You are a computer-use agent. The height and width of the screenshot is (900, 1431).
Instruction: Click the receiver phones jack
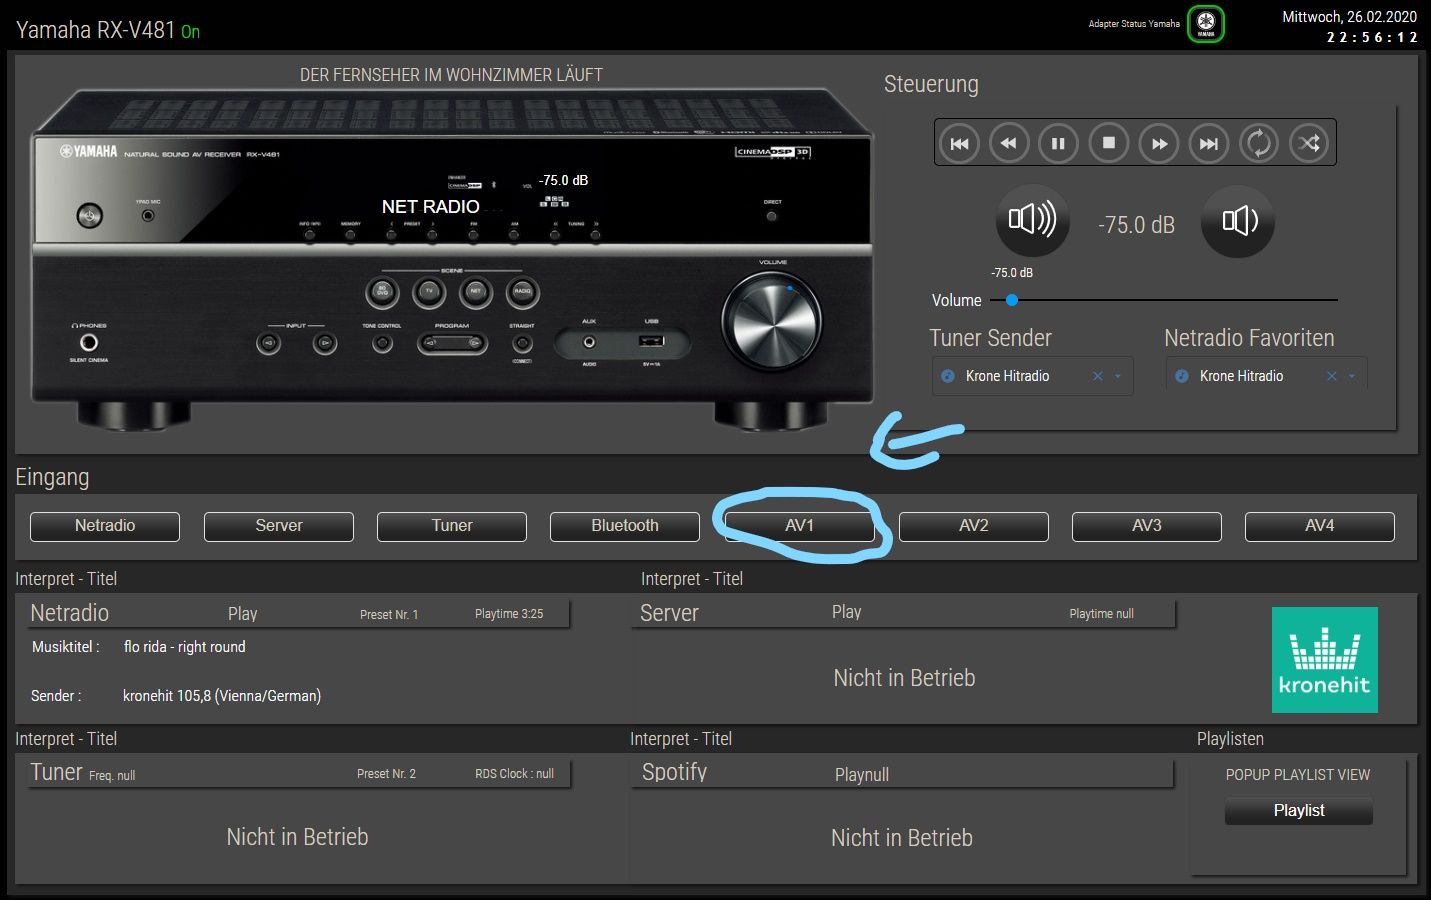click(x=89, y=343)
